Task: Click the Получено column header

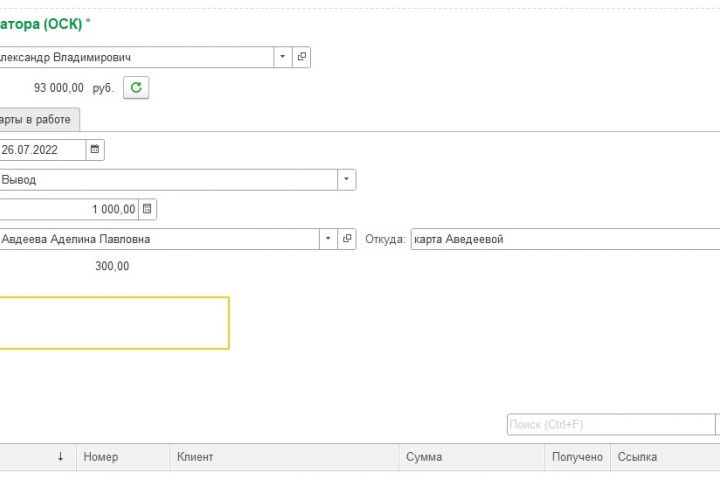Action: [578, 457]
